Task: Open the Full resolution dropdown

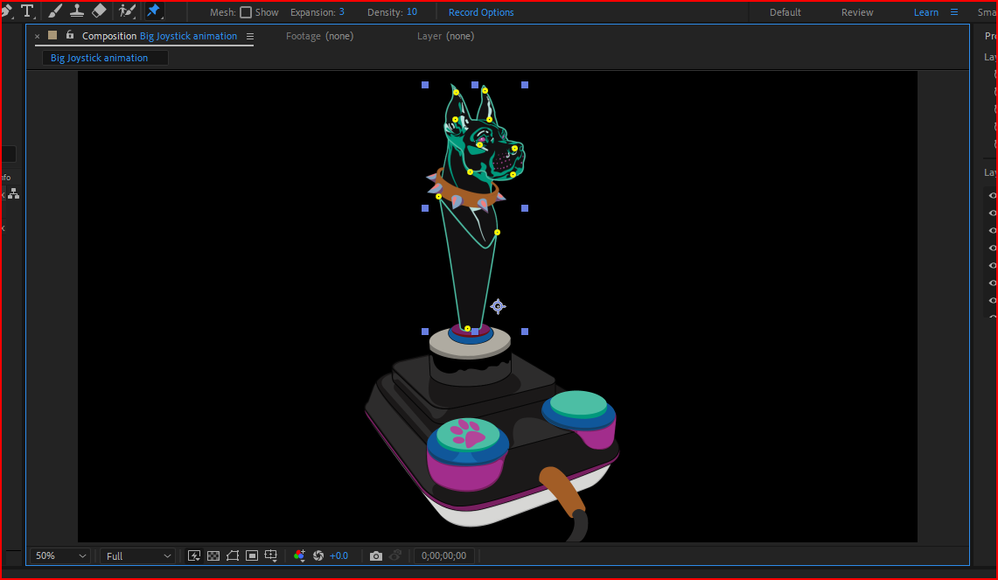Action: pyautogui.click(x=138, y=556)
